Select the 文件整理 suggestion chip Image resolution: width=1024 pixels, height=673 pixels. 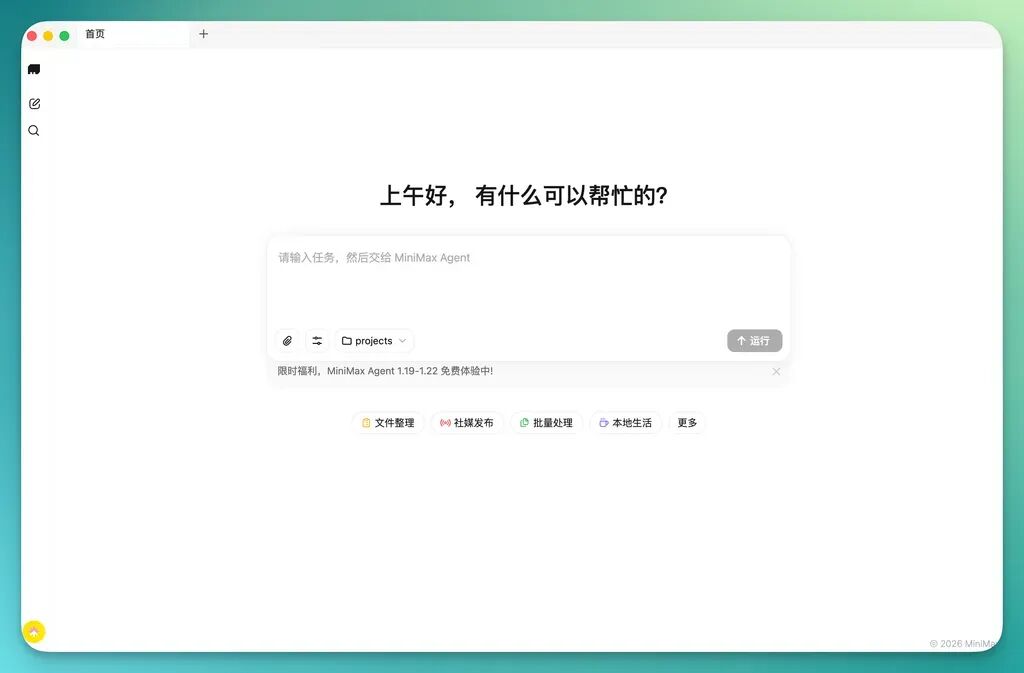coord(389,423)
